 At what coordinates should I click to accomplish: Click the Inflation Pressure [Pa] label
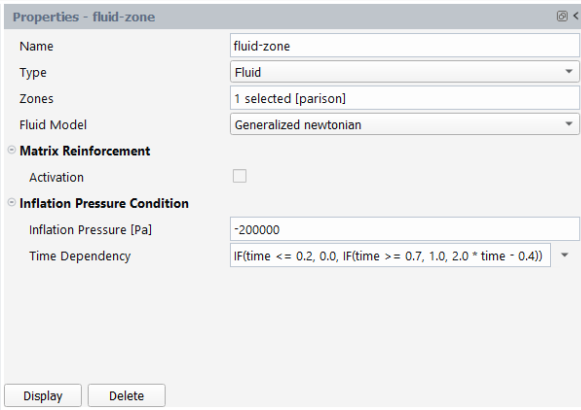(x=90, y=230)
